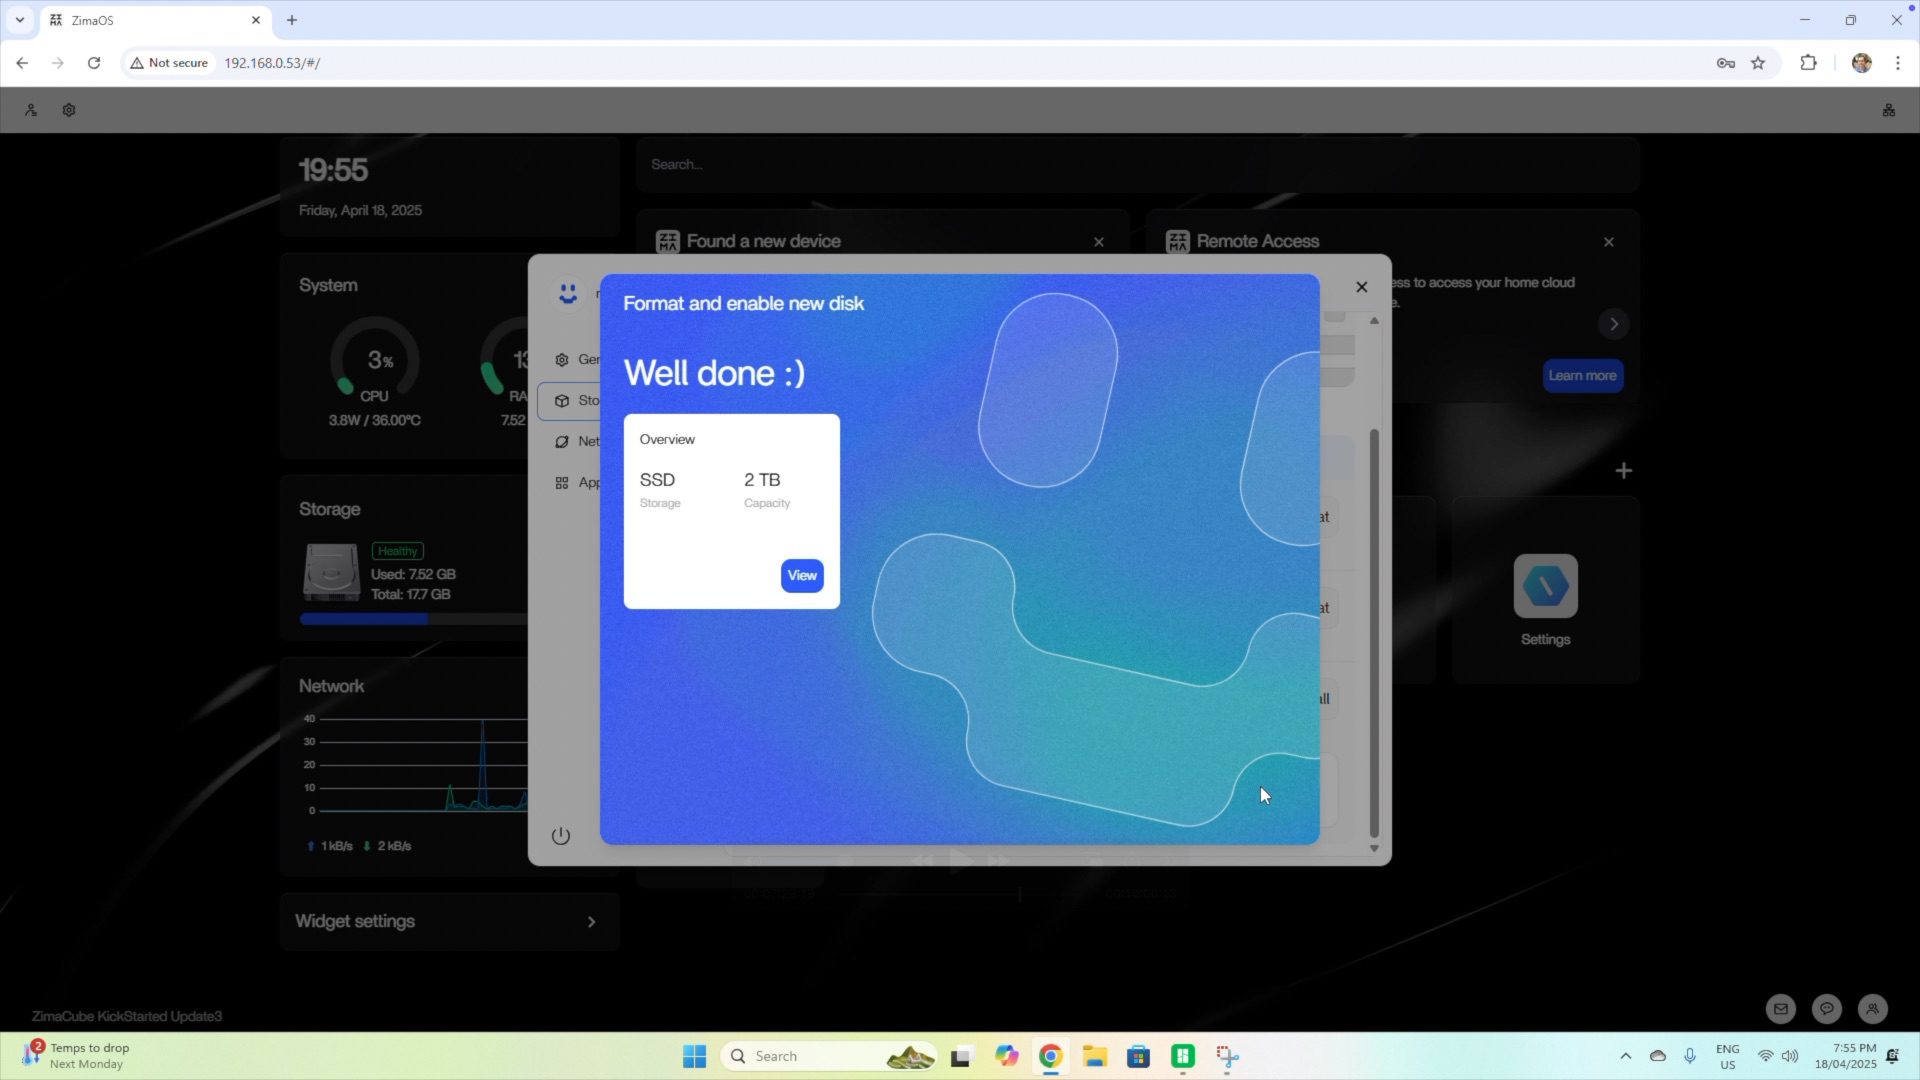Click the power icon in settings panel
Image resolution: width=1920 pixels, height=1080 pixels.
point(561,836)
